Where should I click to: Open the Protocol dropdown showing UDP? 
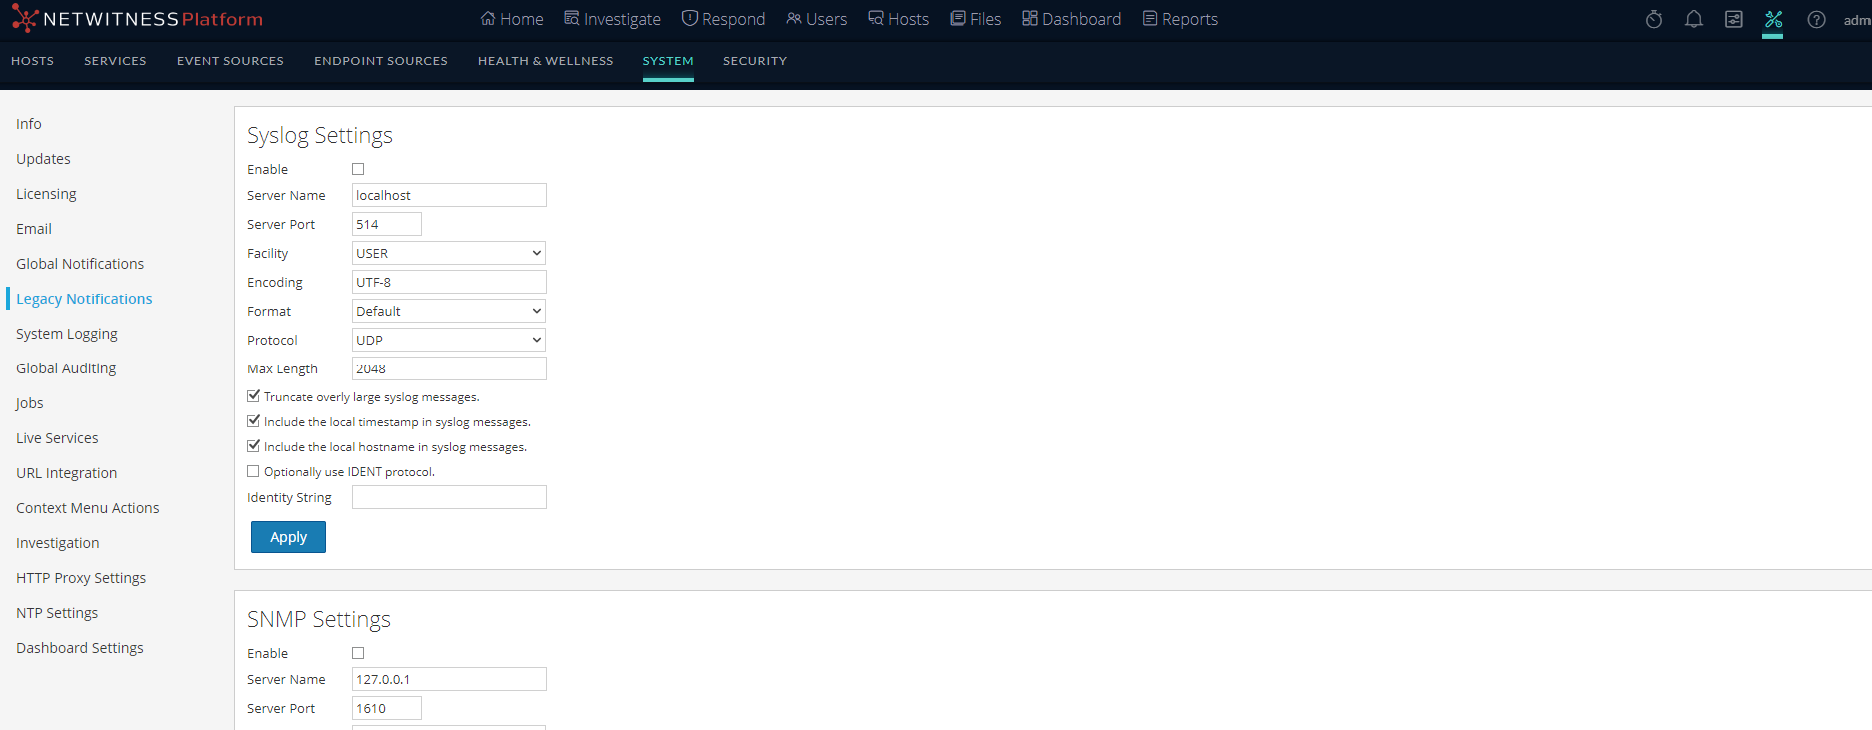tap(449, 340)
